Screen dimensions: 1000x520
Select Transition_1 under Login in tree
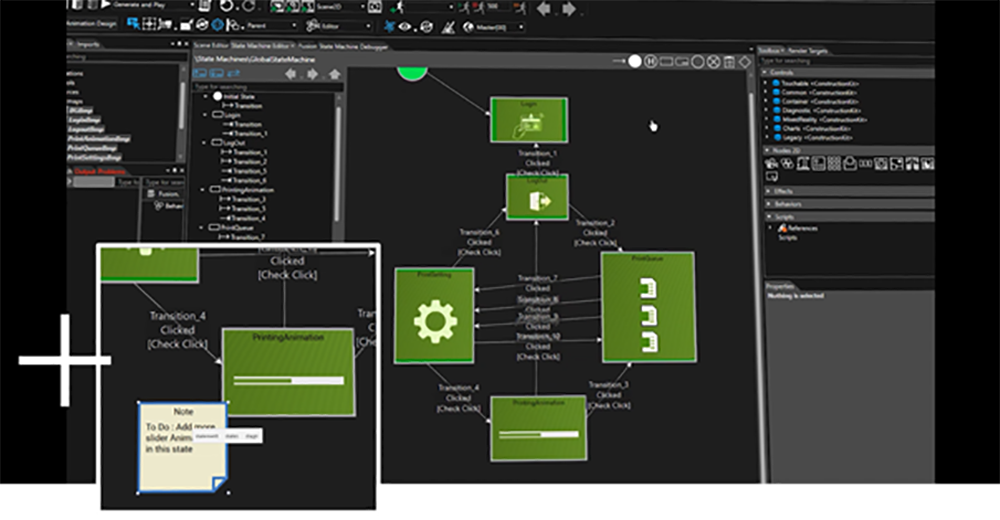click(x=250, y=134)
